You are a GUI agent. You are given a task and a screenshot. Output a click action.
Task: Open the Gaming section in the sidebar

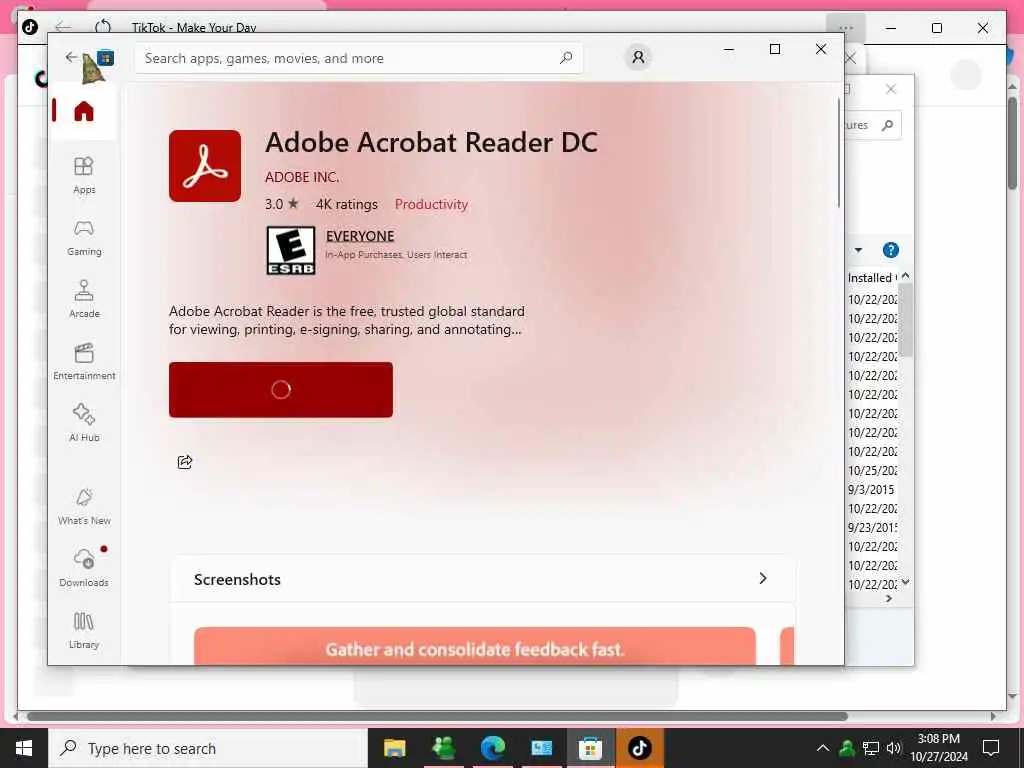(84, 238)
